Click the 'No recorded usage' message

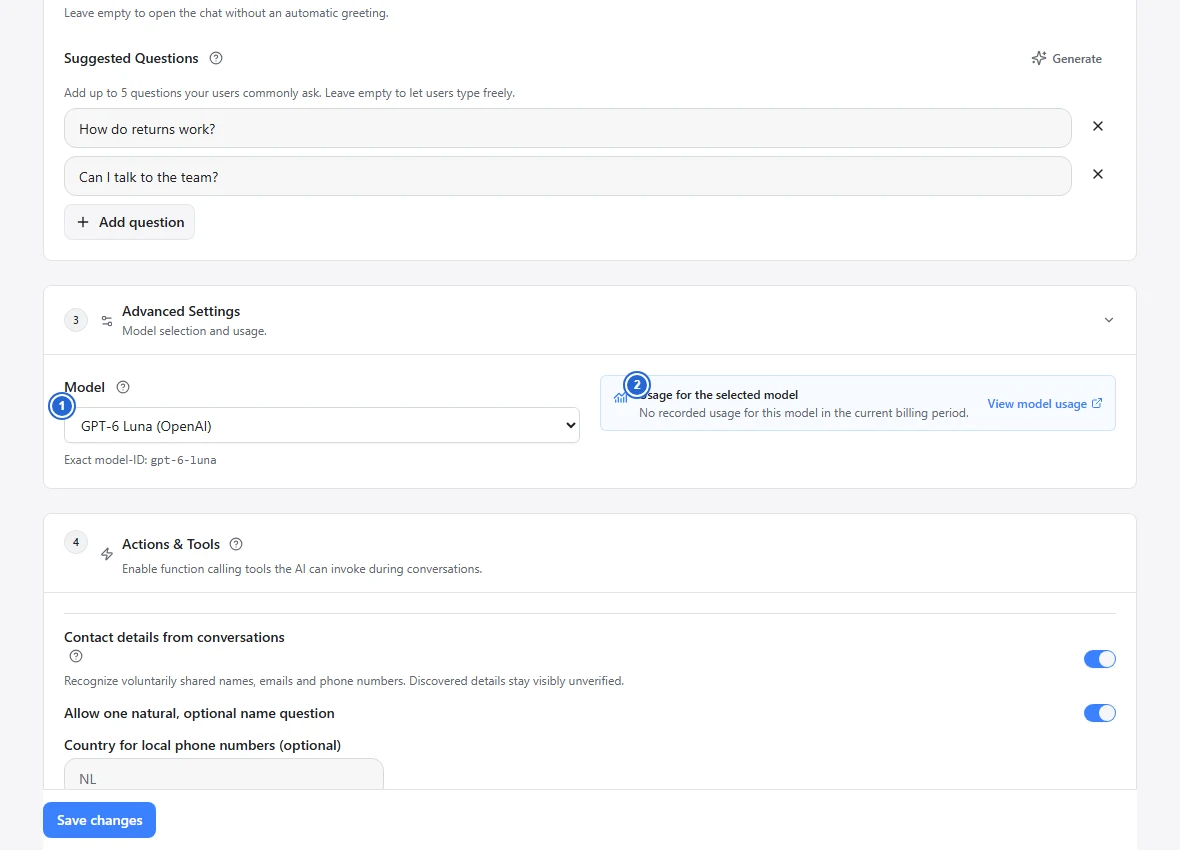tap(804, 413)
